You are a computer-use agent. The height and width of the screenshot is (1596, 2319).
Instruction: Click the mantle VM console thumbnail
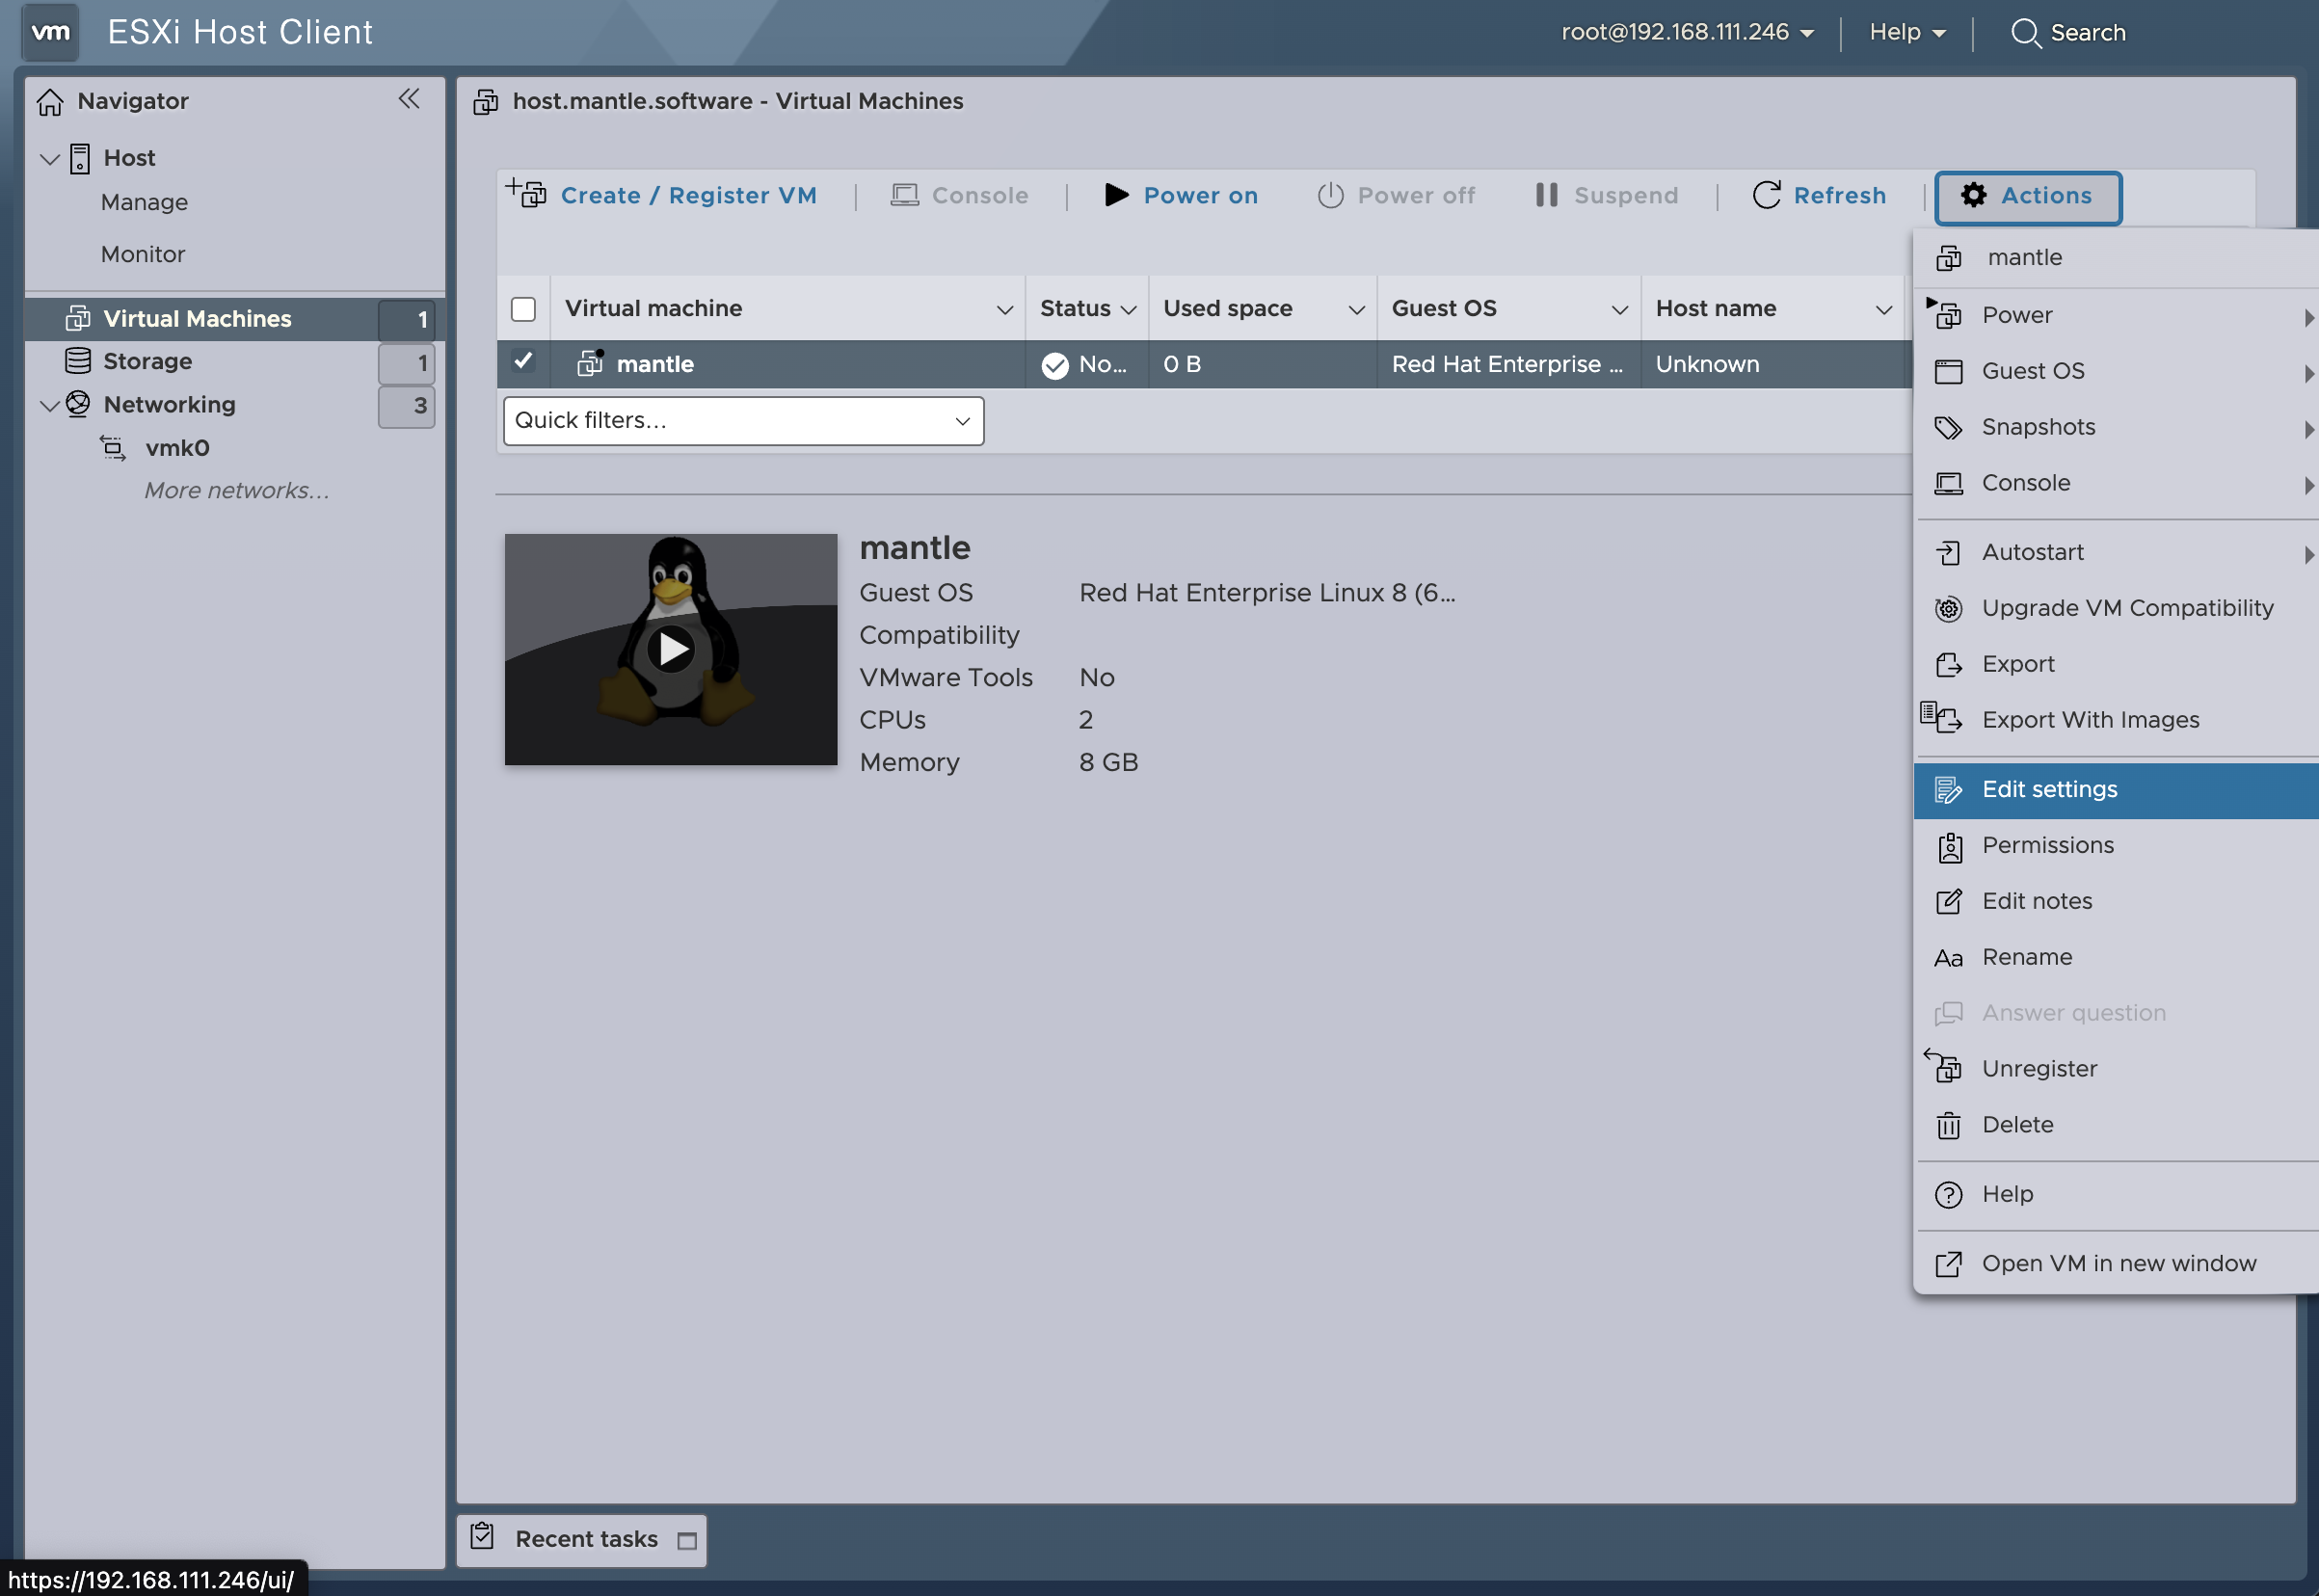[x=671, y=650]
